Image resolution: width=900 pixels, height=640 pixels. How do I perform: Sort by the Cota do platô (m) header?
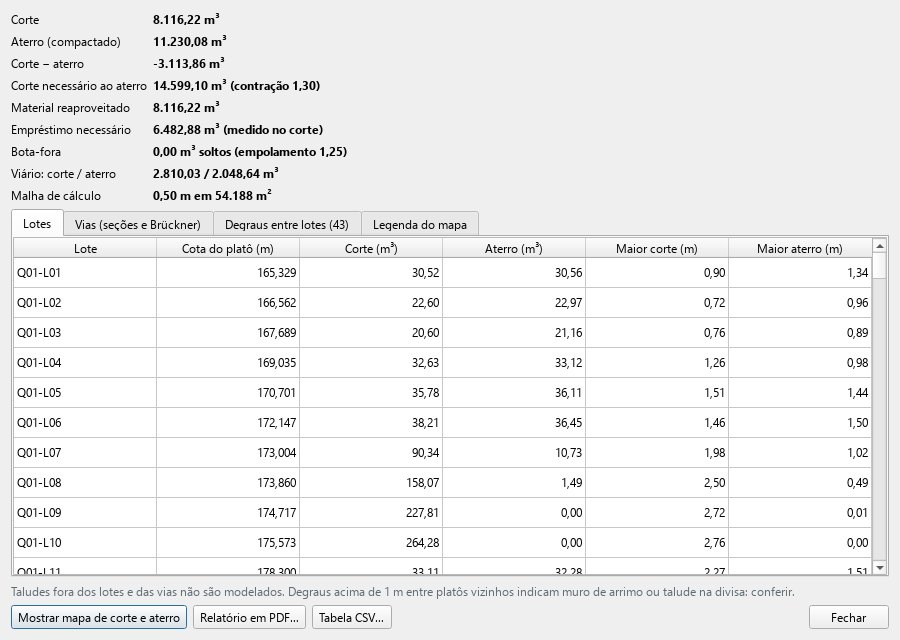pos(228,249)
